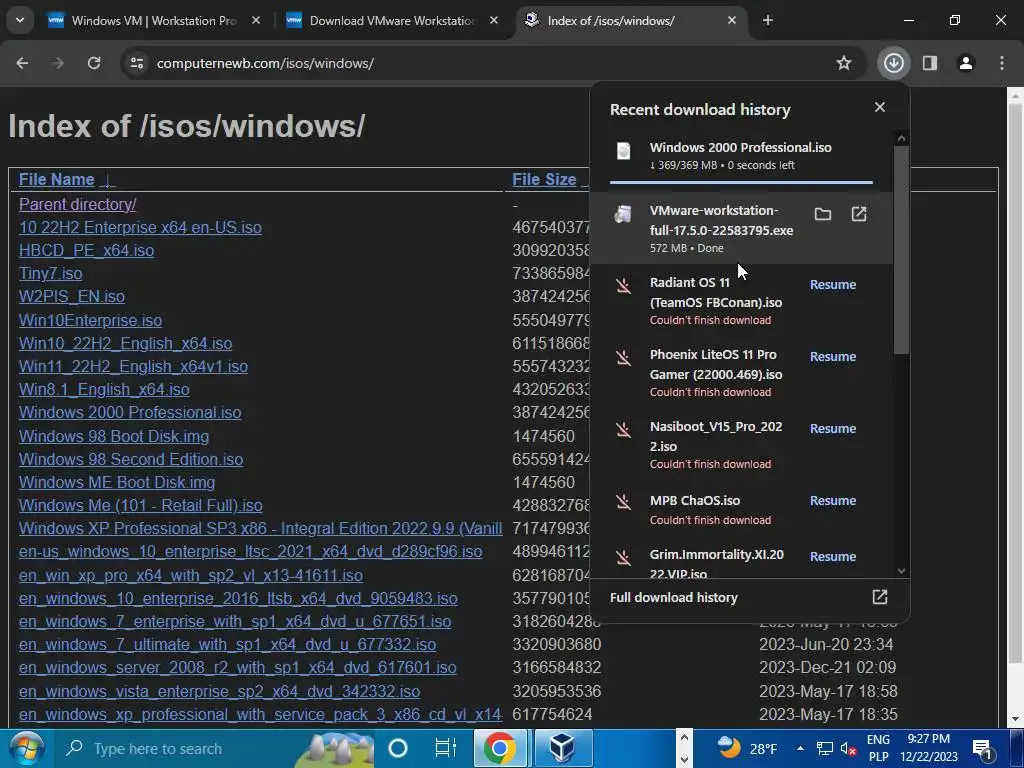This screenshot has width=1024, height=768.
Task: Download en_win_xp_pro_x64_with_sp2 iso
Action: pyautogui.click(x=191, y=575)
